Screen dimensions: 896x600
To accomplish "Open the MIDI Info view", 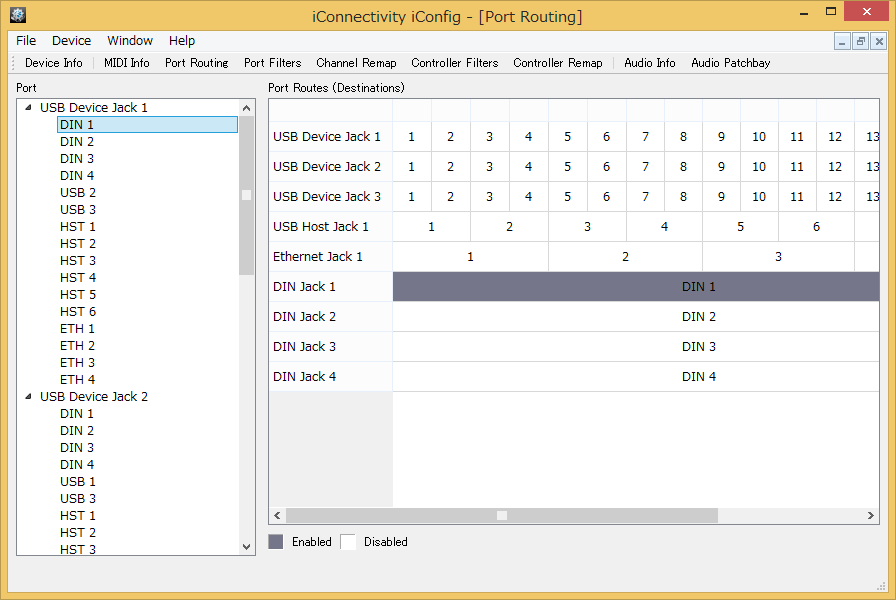I will click(x=126, y=63).
